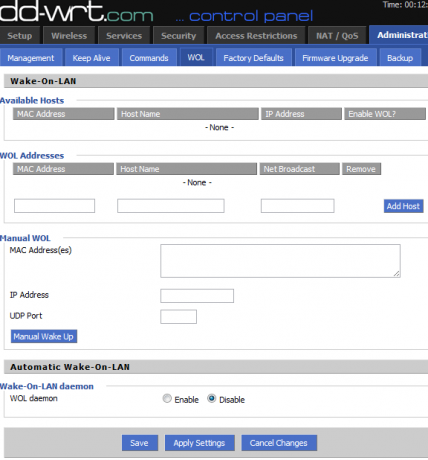The width and height of the screenshot is (428, 460).
Task: Open the Access Restrictions tab
Action: [x=256, y=36]
